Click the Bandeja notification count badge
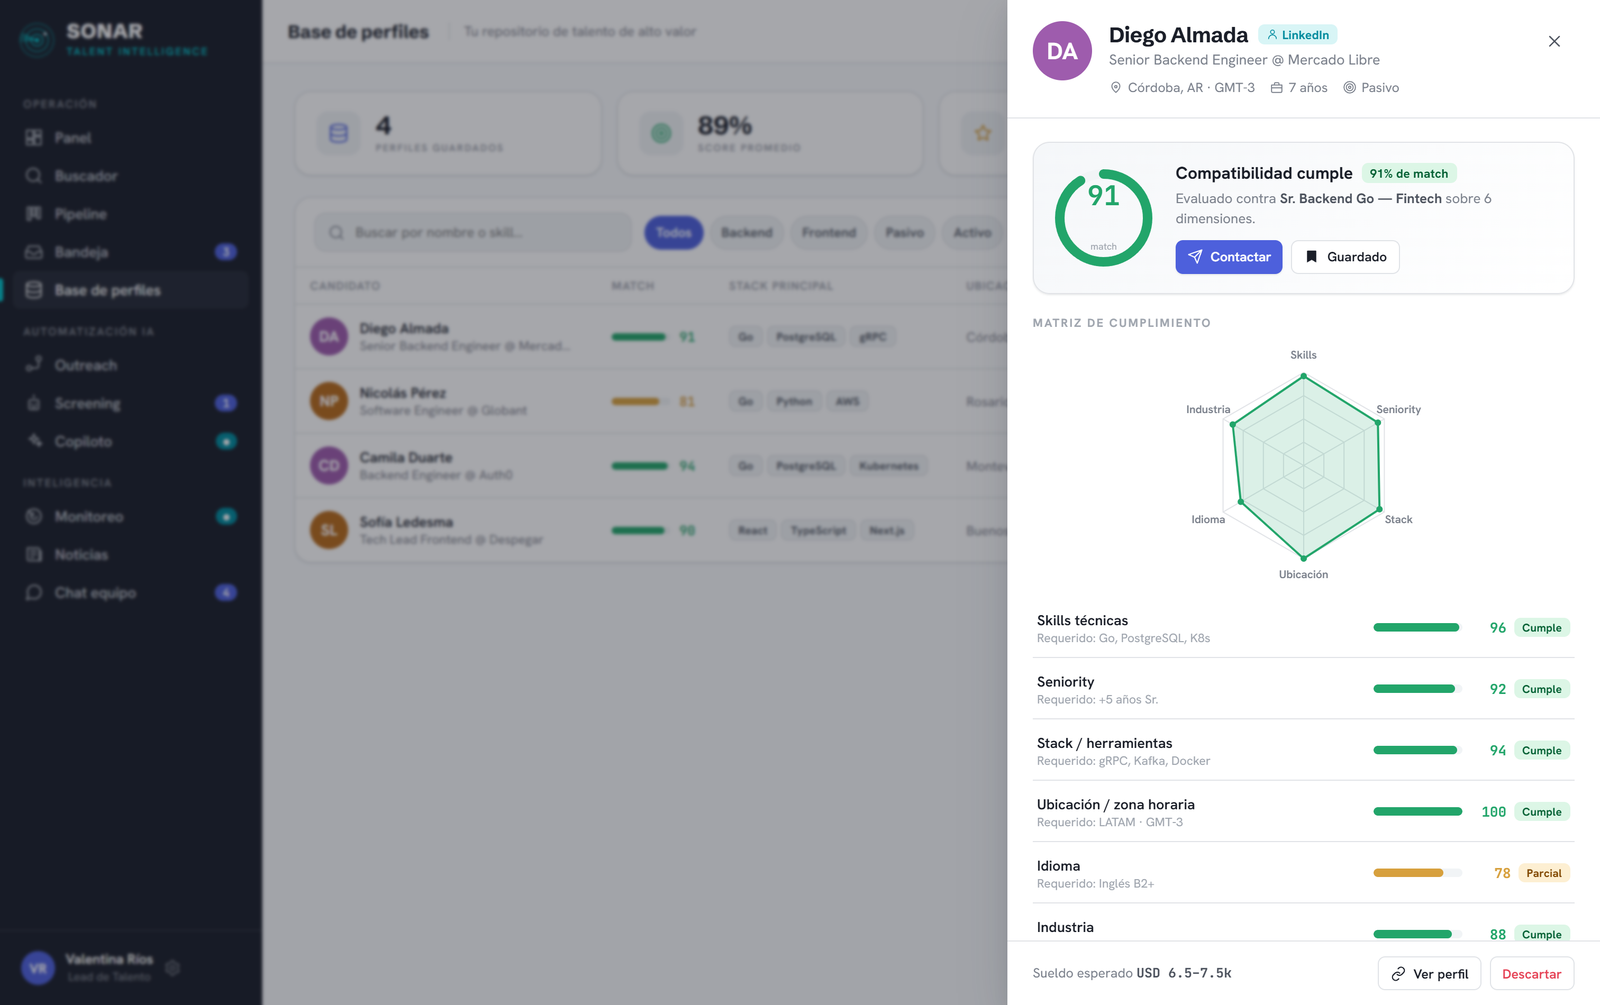1600x1005 pixels. [226, 252]
